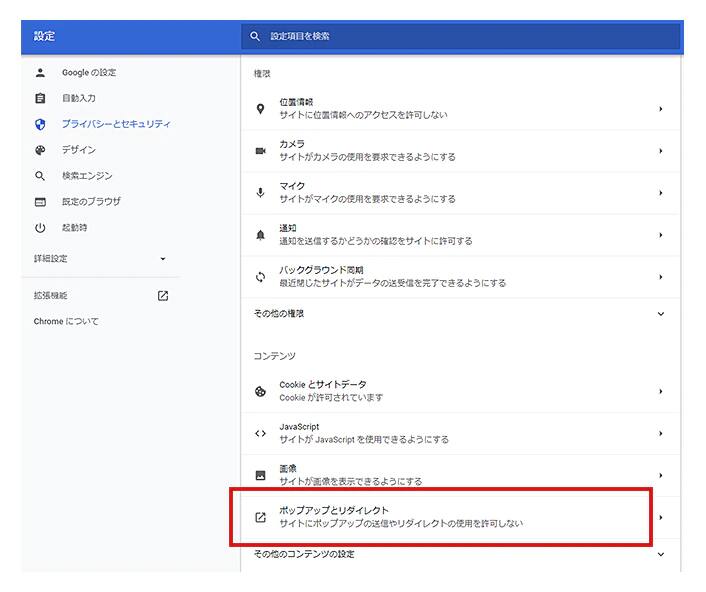Select 自動入力 in the sidebar
Image resolution: width=706 pixels, height=592 pixels.
[79, 98]
